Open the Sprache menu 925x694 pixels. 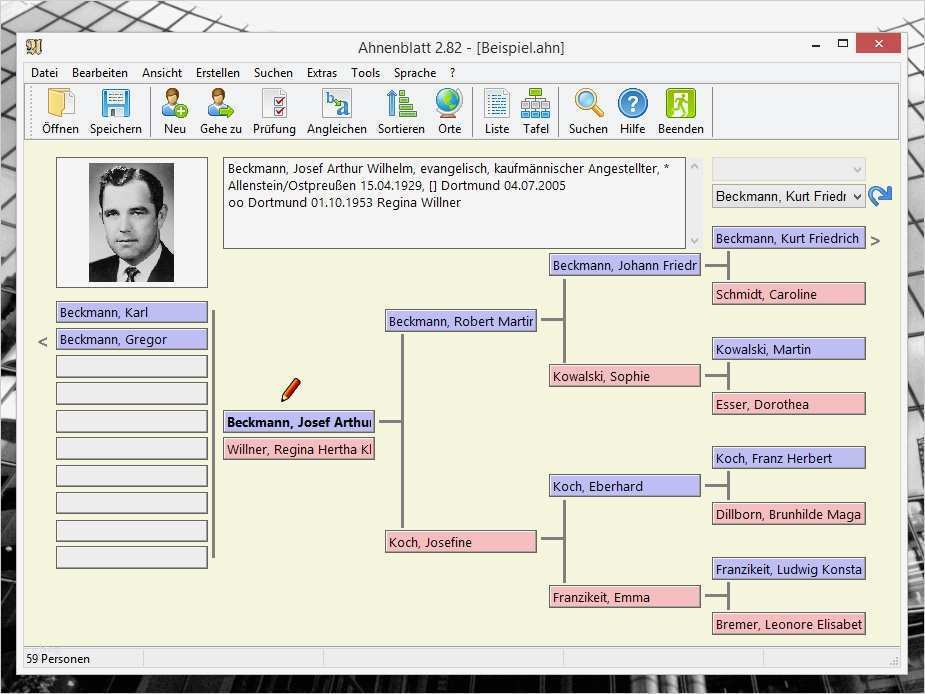tap(414, 72)
